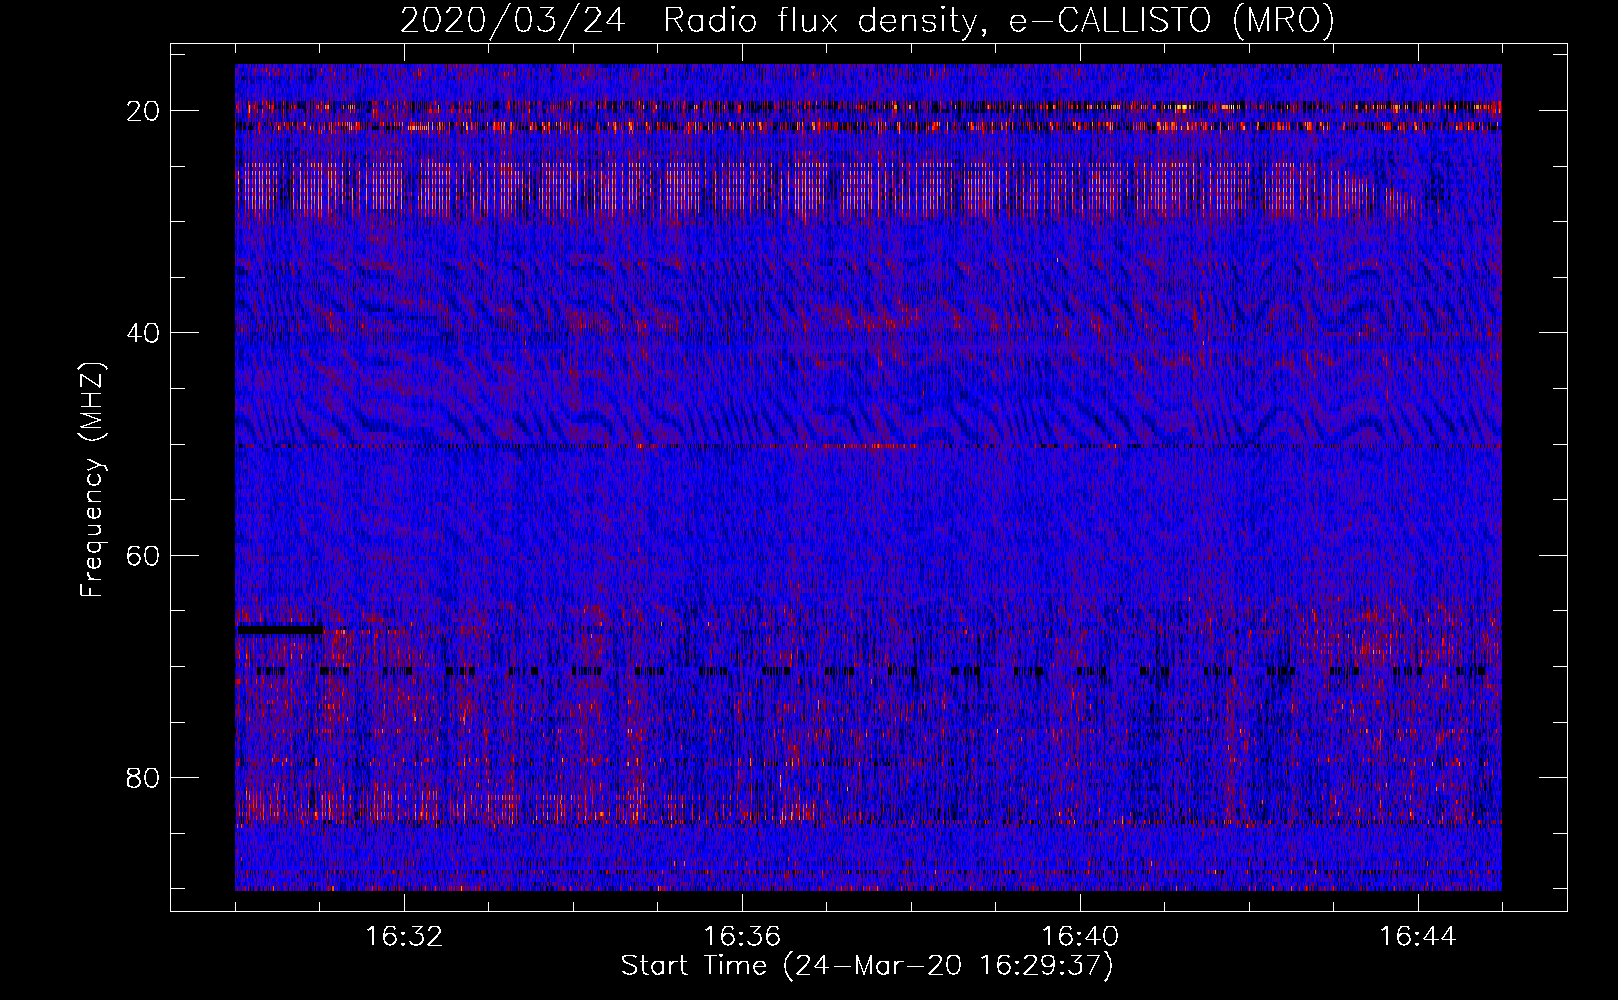Click the 40 frequency tick label
The image size is (1618, 1000).
point(144,332)
